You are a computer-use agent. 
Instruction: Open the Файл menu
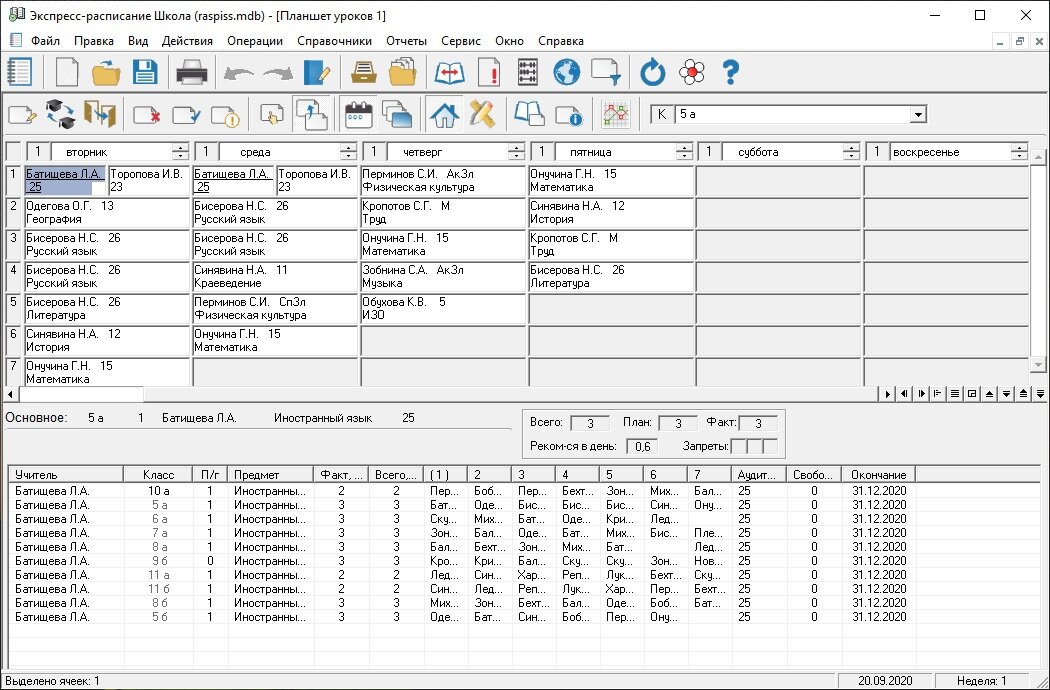(x=46, y=41)
